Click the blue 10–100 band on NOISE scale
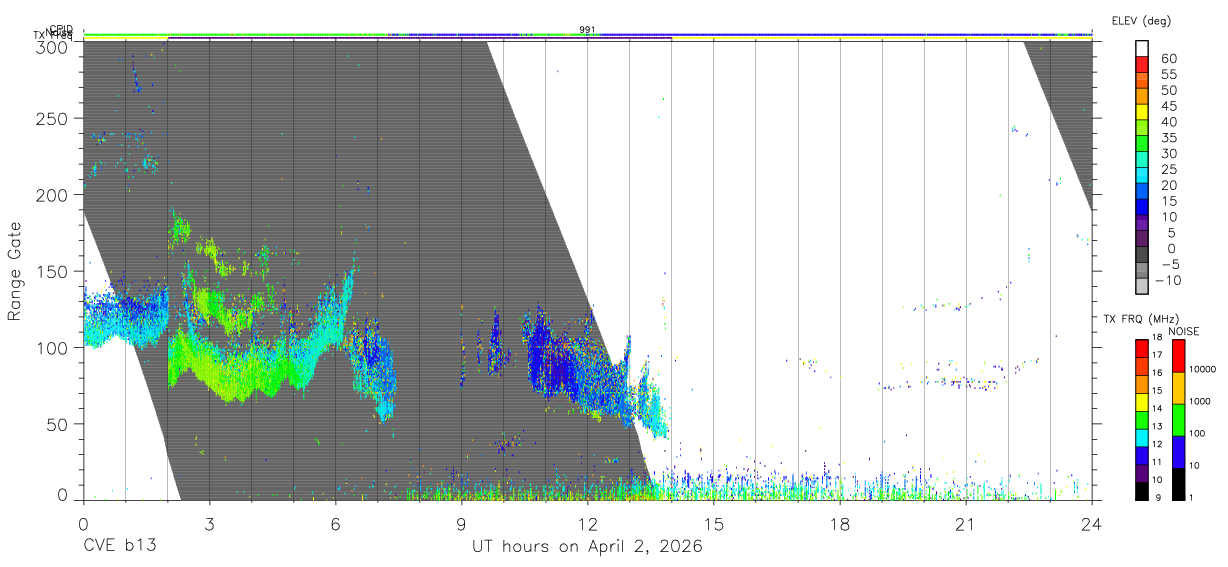The image size is (1228, 567). (1178, 451)
